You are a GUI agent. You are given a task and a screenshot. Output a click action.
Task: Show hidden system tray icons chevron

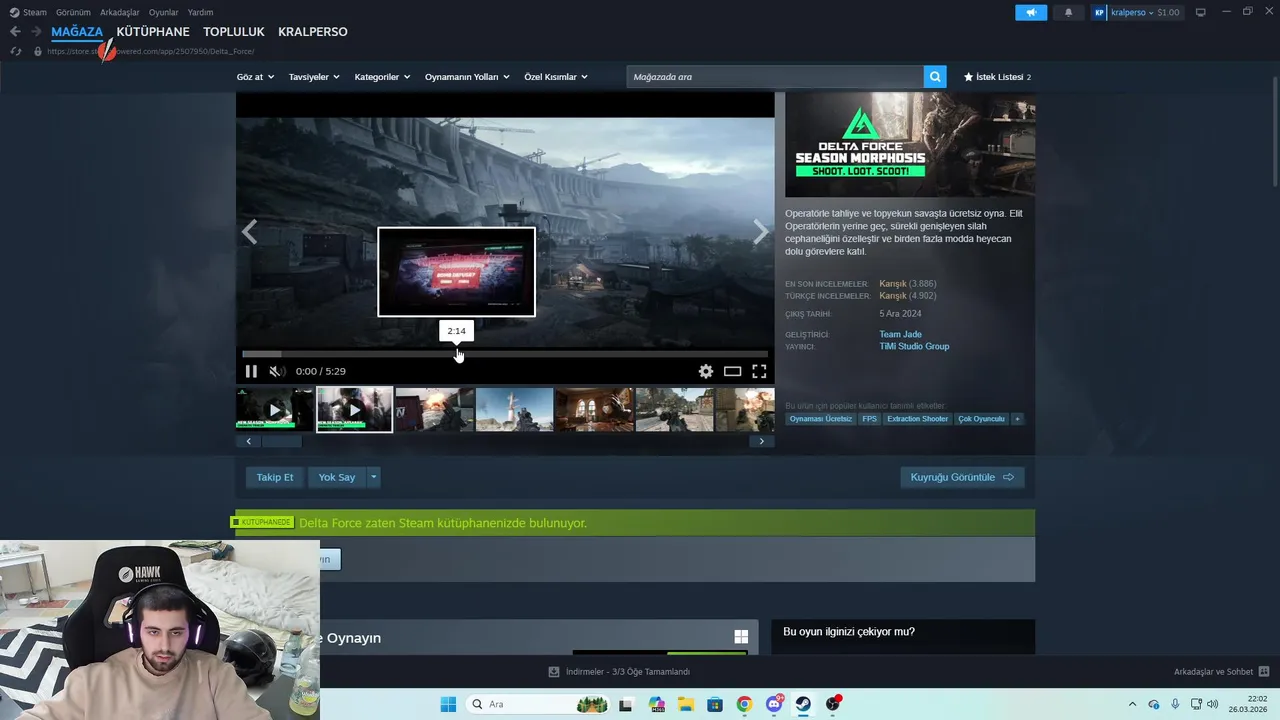pyautogui.click(x=1132, y=704)
